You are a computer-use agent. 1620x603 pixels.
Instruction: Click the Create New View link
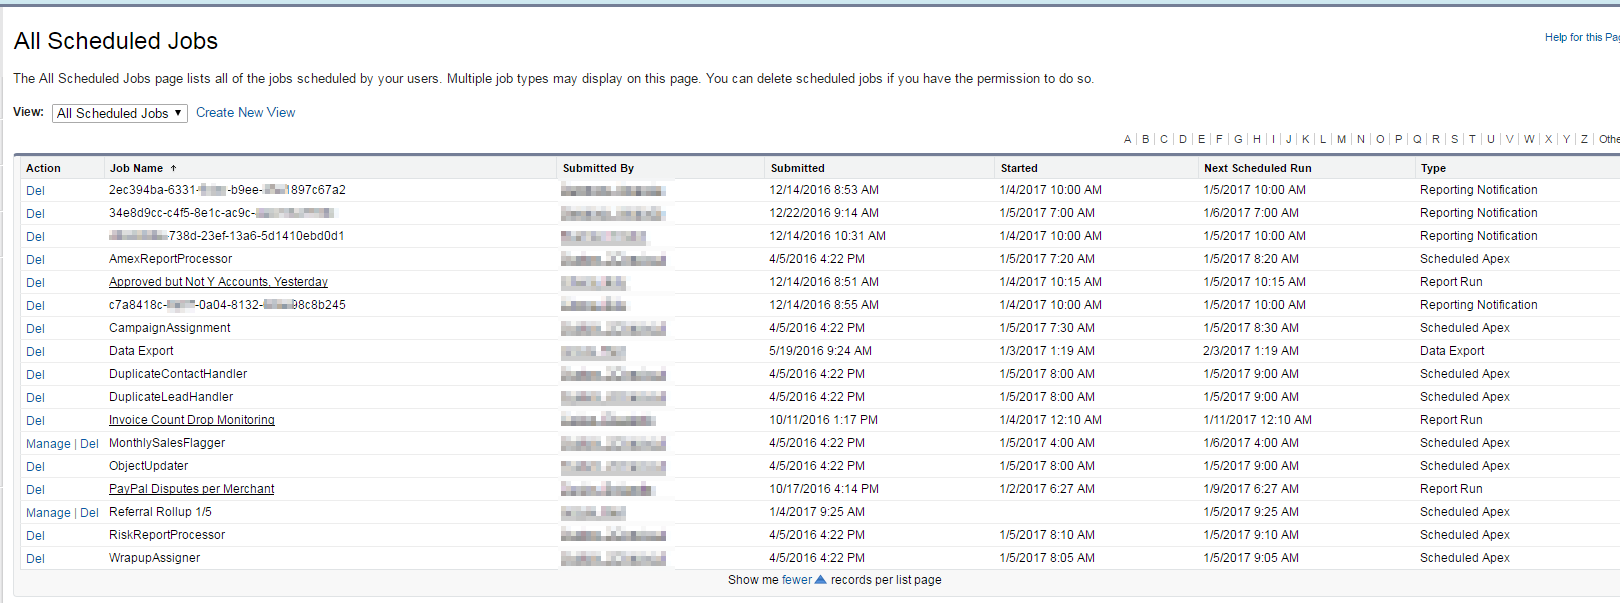pos(245,113)
